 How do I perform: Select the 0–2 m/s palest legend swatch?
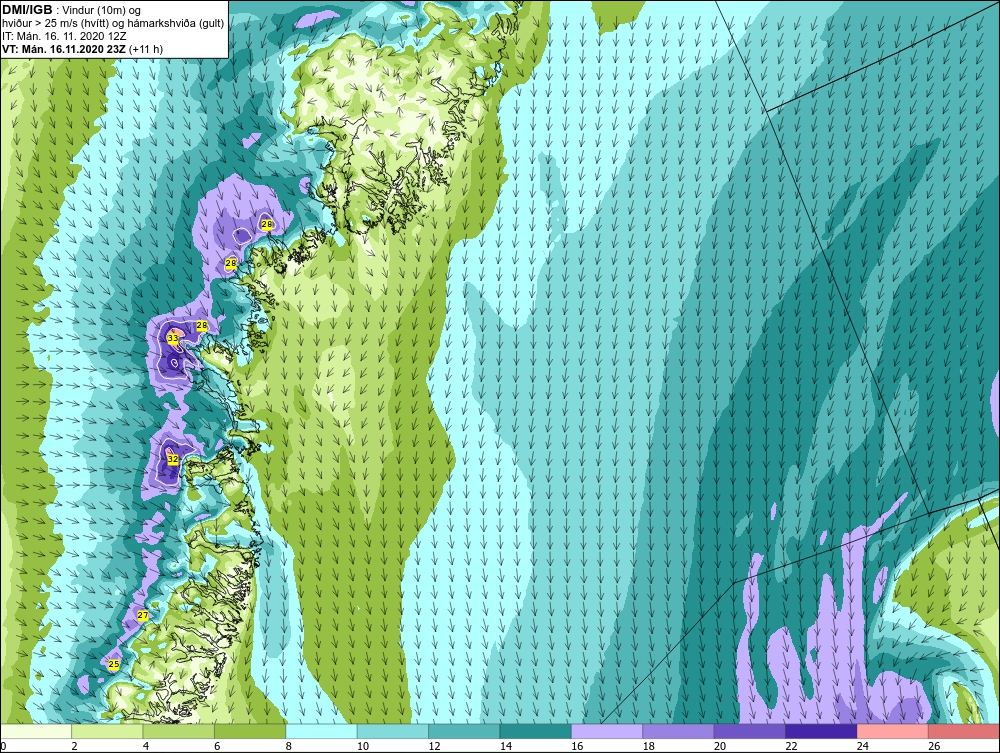click(36, 731)
